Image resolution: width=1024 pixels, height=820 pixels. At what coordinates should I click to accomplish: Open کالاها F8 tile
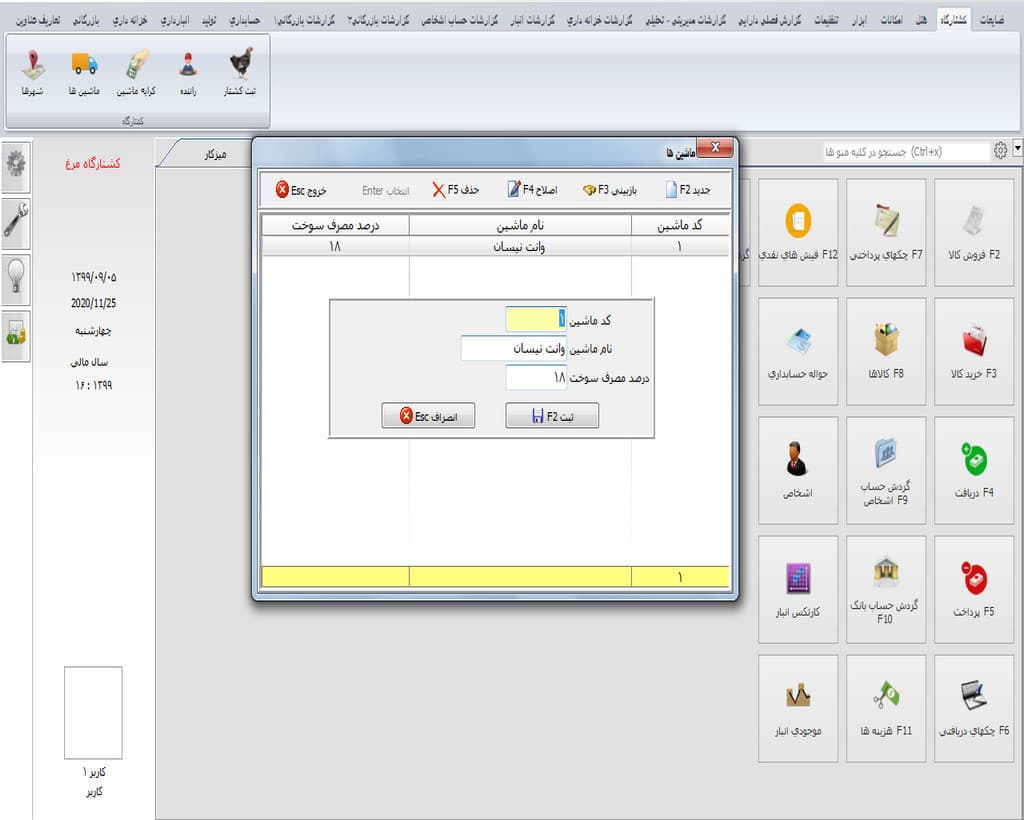(886, 351)
